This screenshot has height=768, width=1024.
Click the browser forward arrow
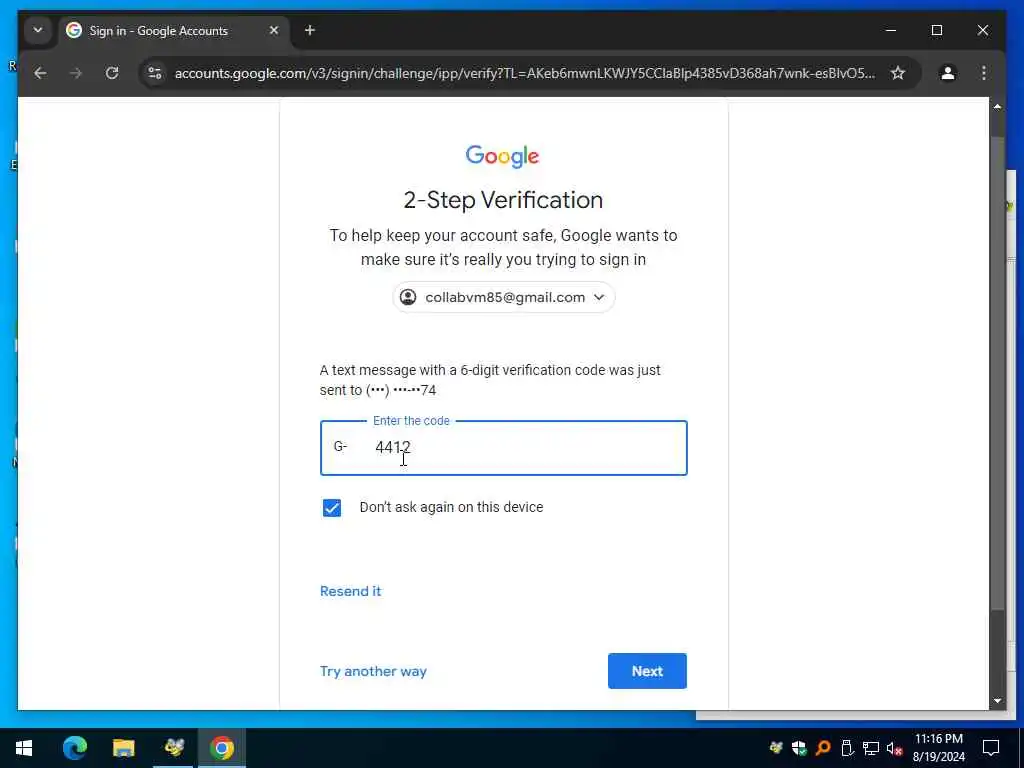coord(76,73)
